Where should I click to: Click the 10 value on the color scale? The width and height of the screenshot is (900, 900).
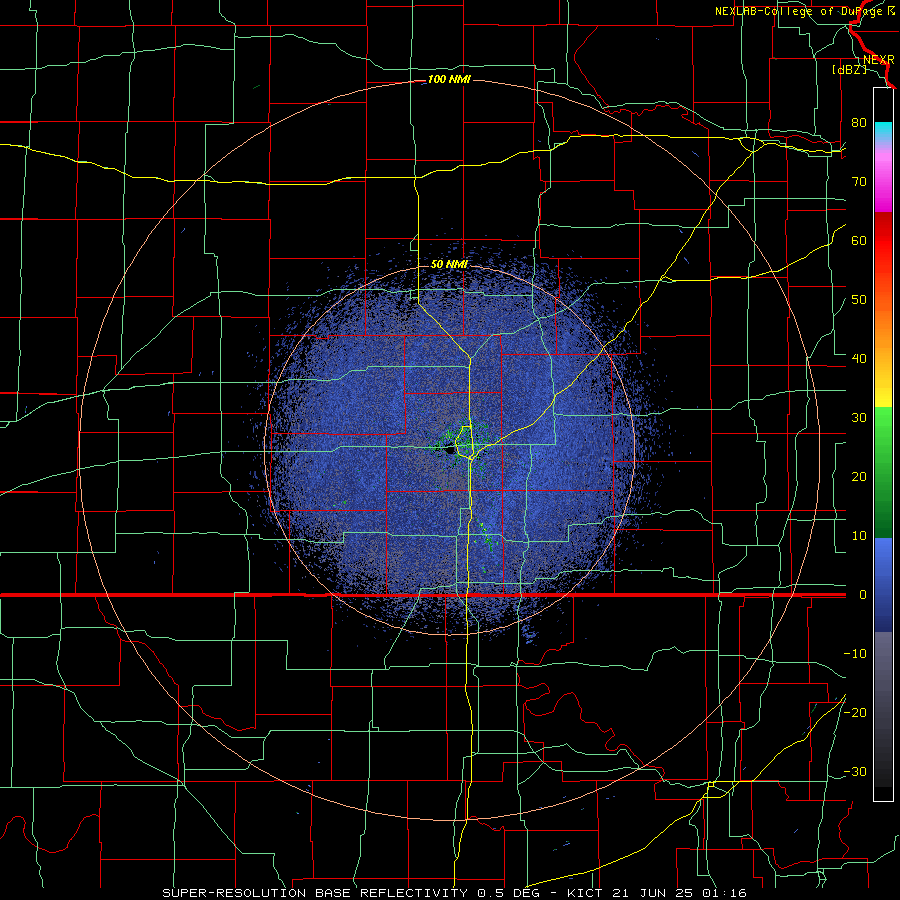tap(859, 536)
